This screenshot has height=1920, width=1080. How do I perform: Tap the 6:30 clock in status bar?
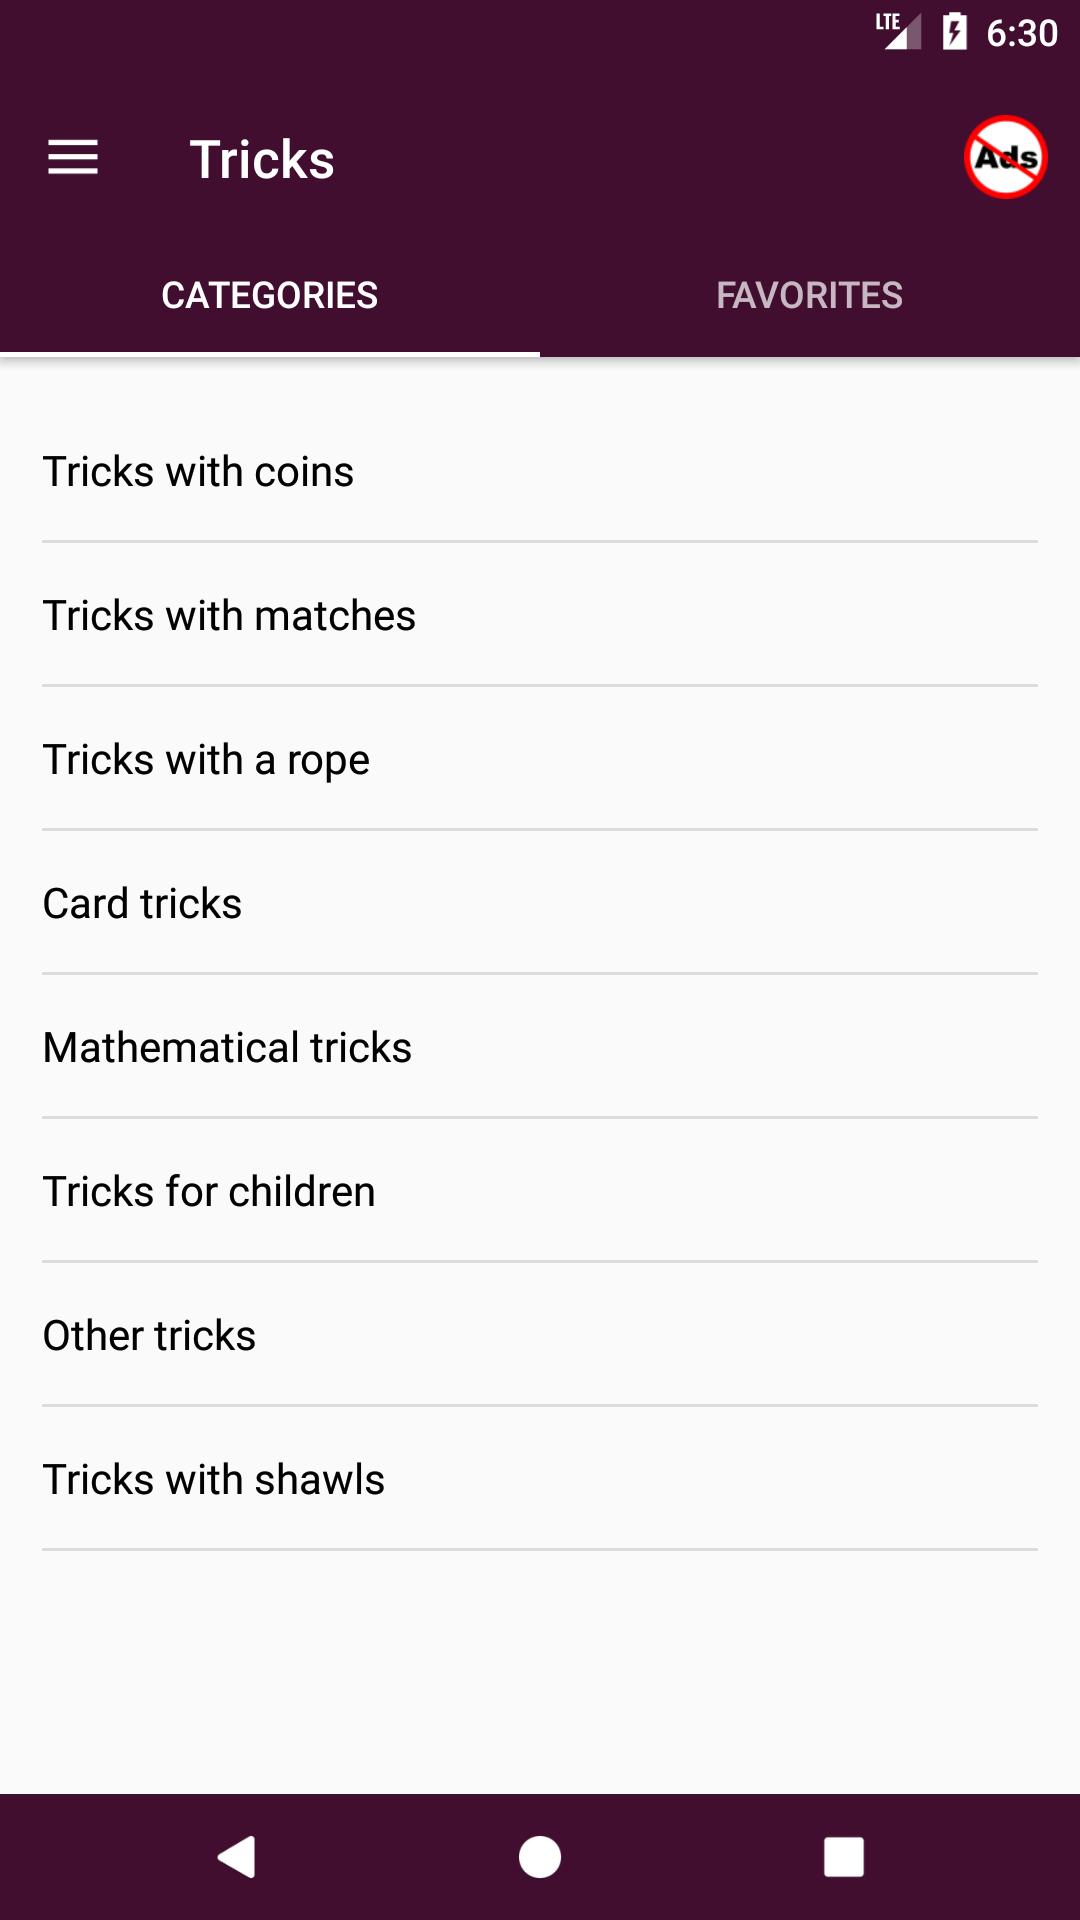tap(1021, 33)
